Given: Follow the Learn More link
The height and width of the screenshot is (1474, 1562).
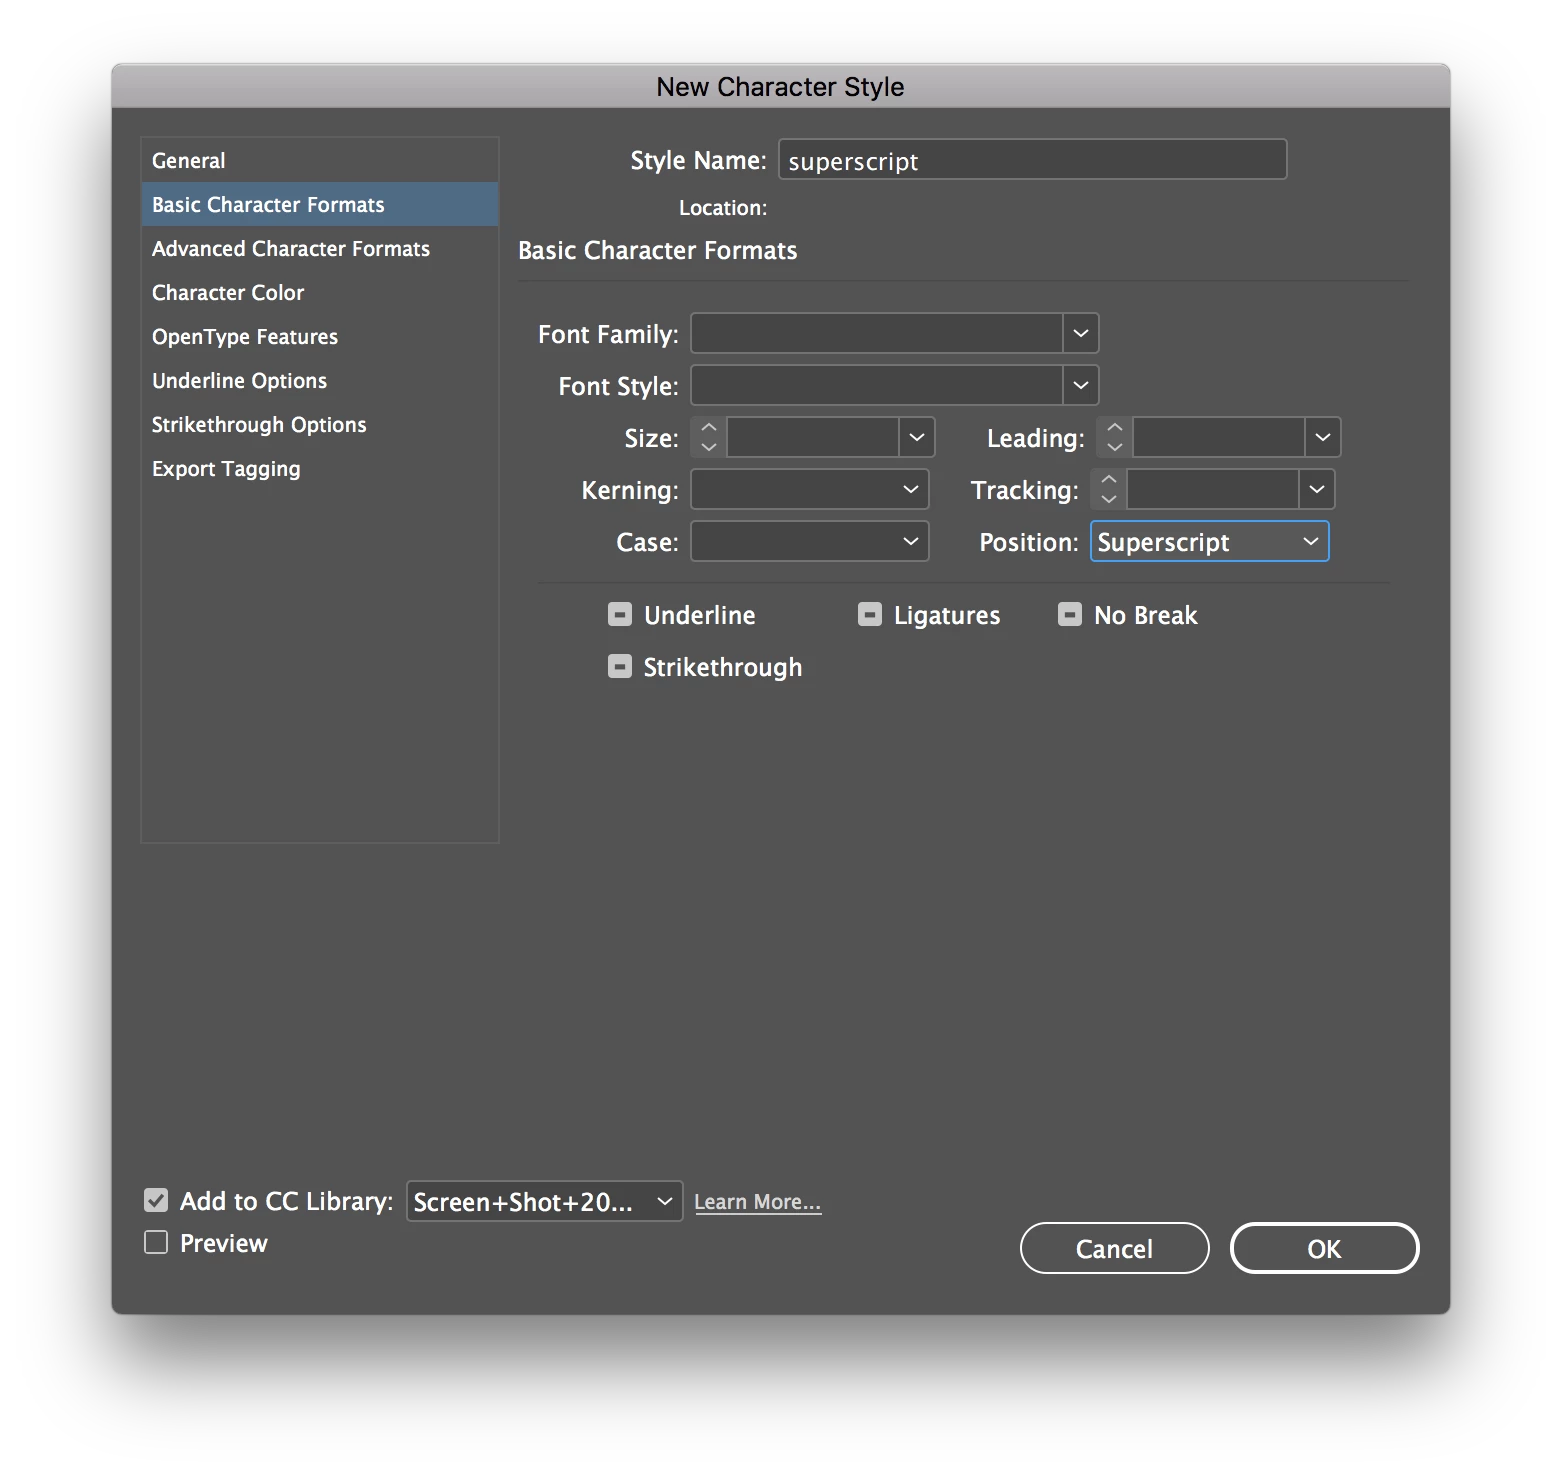Looking at the screenshot, I should [x=758, y=1202].
